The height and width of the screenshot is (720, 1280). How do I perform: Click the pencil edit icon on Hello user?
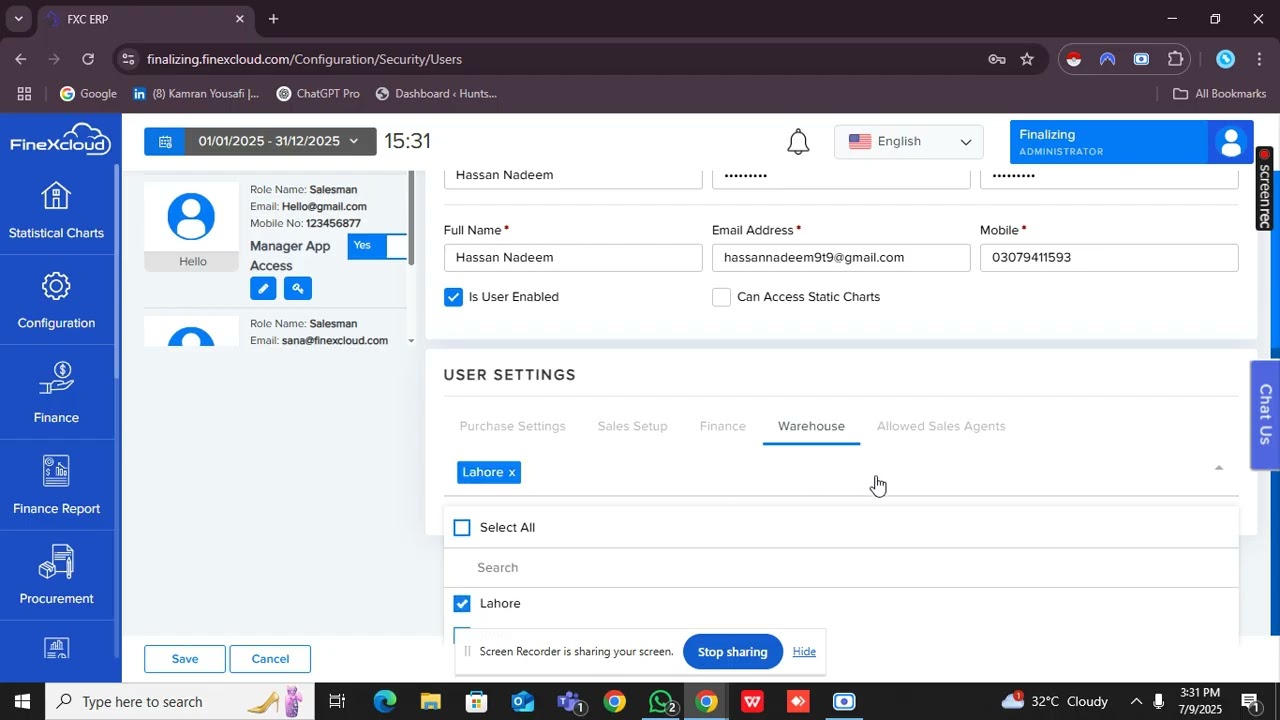(x=263, y=289)
